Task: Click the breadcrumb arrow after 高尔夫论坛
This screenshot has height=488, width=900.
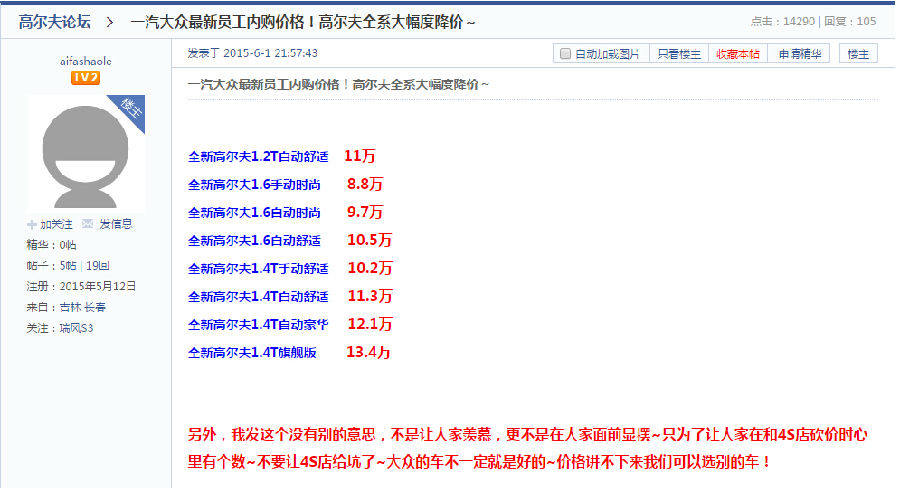Action: (108, 21)
